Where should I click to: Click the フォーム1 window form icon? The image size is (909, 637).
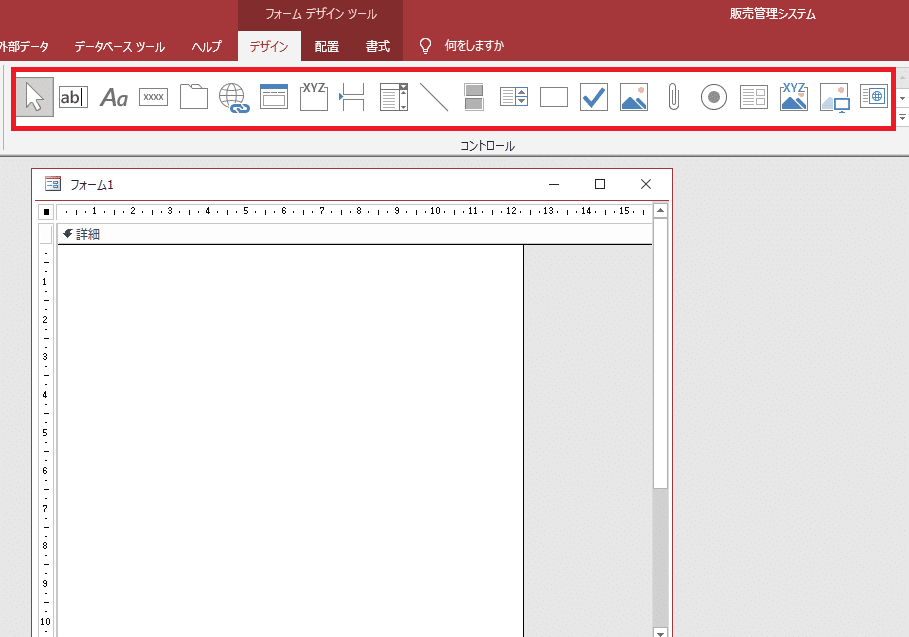tap(53, 184)
